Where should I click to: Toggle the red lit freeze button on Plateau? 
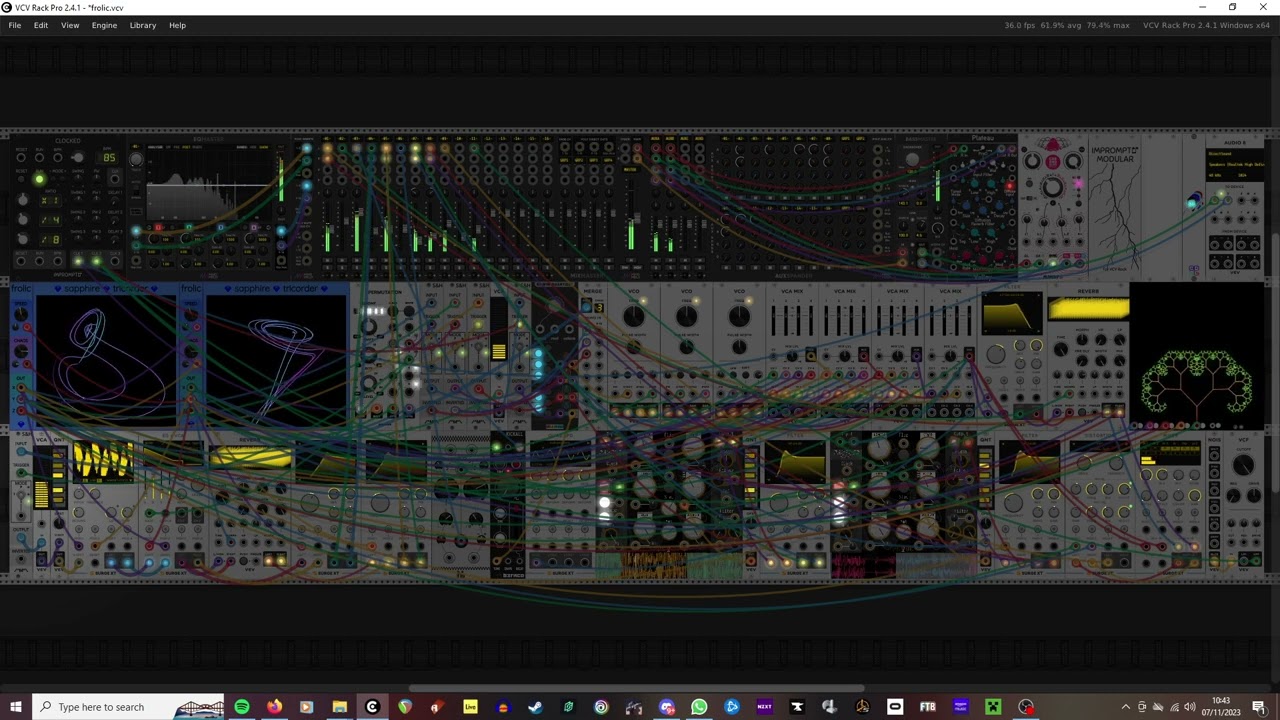(1009, 186)
